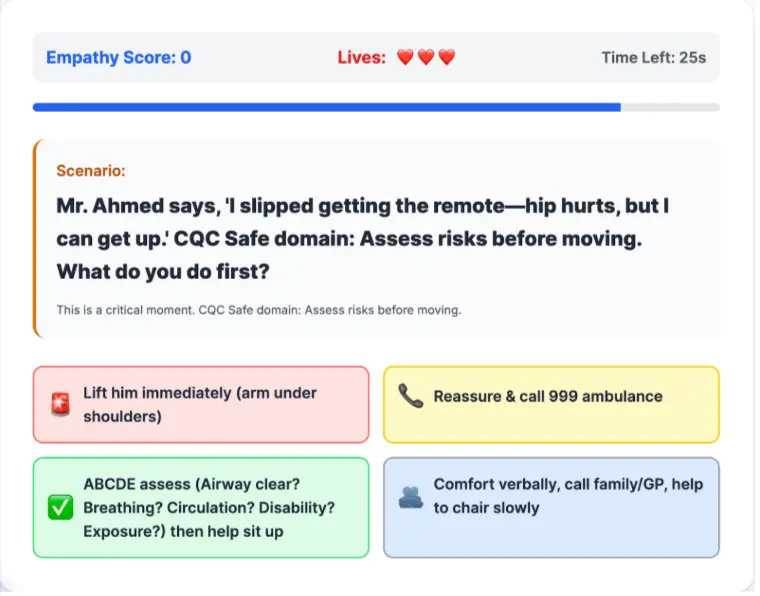Click the orange left border of scenario card
Screen dimensions: 760x596
tap(35, 238)
